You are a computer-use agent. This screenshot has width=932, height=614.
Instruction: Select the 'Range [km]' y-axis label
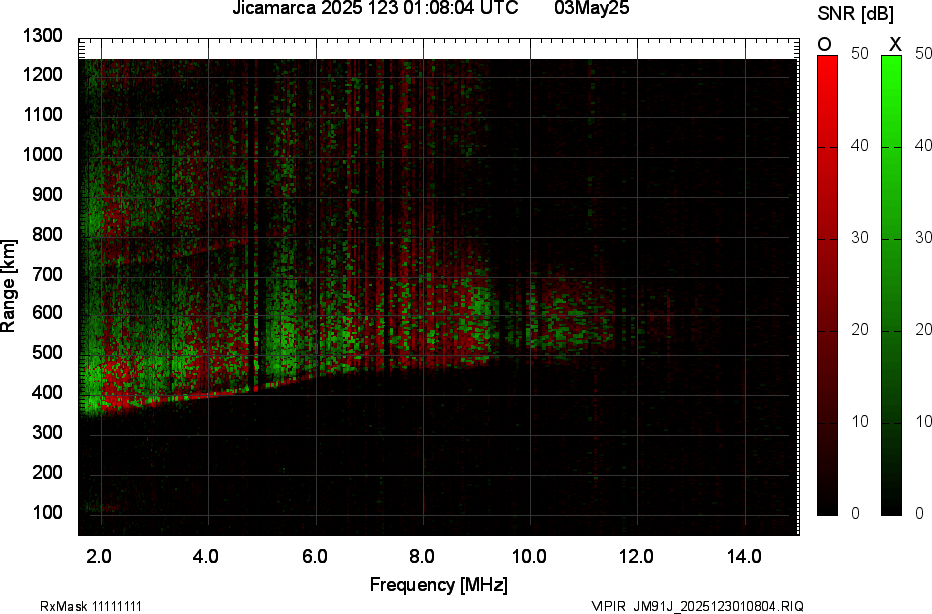(9, 287)
